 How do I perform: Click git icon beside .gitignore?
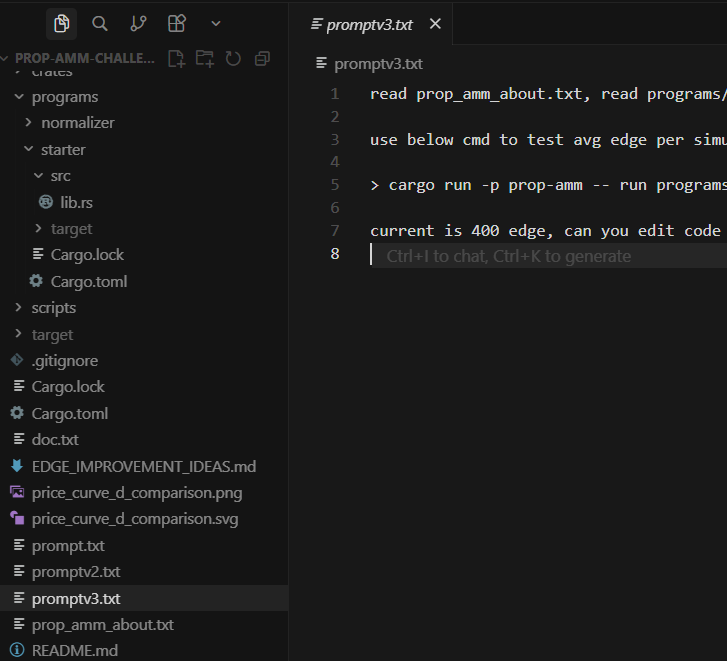coord(17,360)
